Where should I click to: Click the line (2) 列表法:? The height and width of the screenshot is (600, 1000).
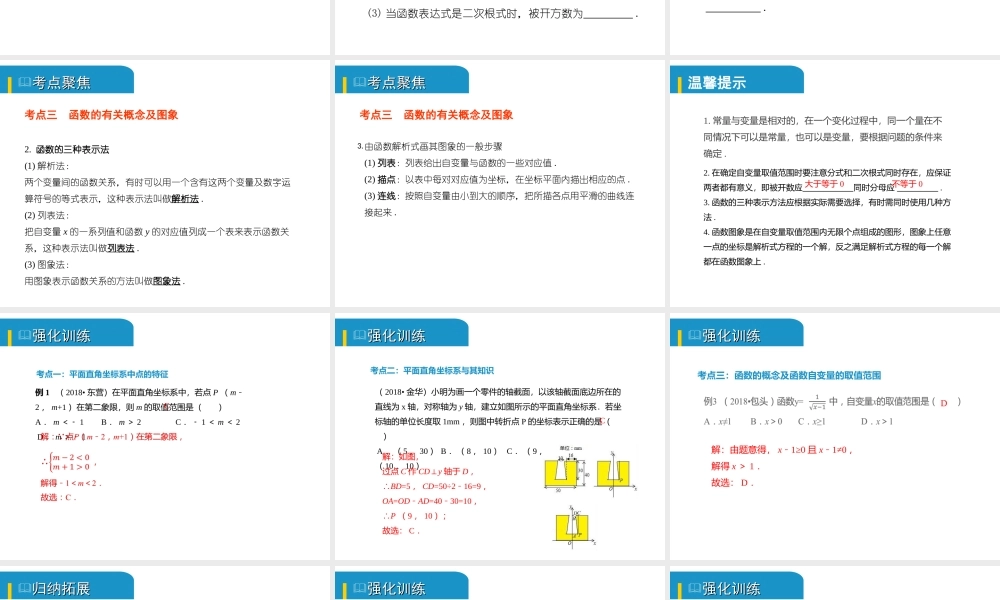(47, 216)
